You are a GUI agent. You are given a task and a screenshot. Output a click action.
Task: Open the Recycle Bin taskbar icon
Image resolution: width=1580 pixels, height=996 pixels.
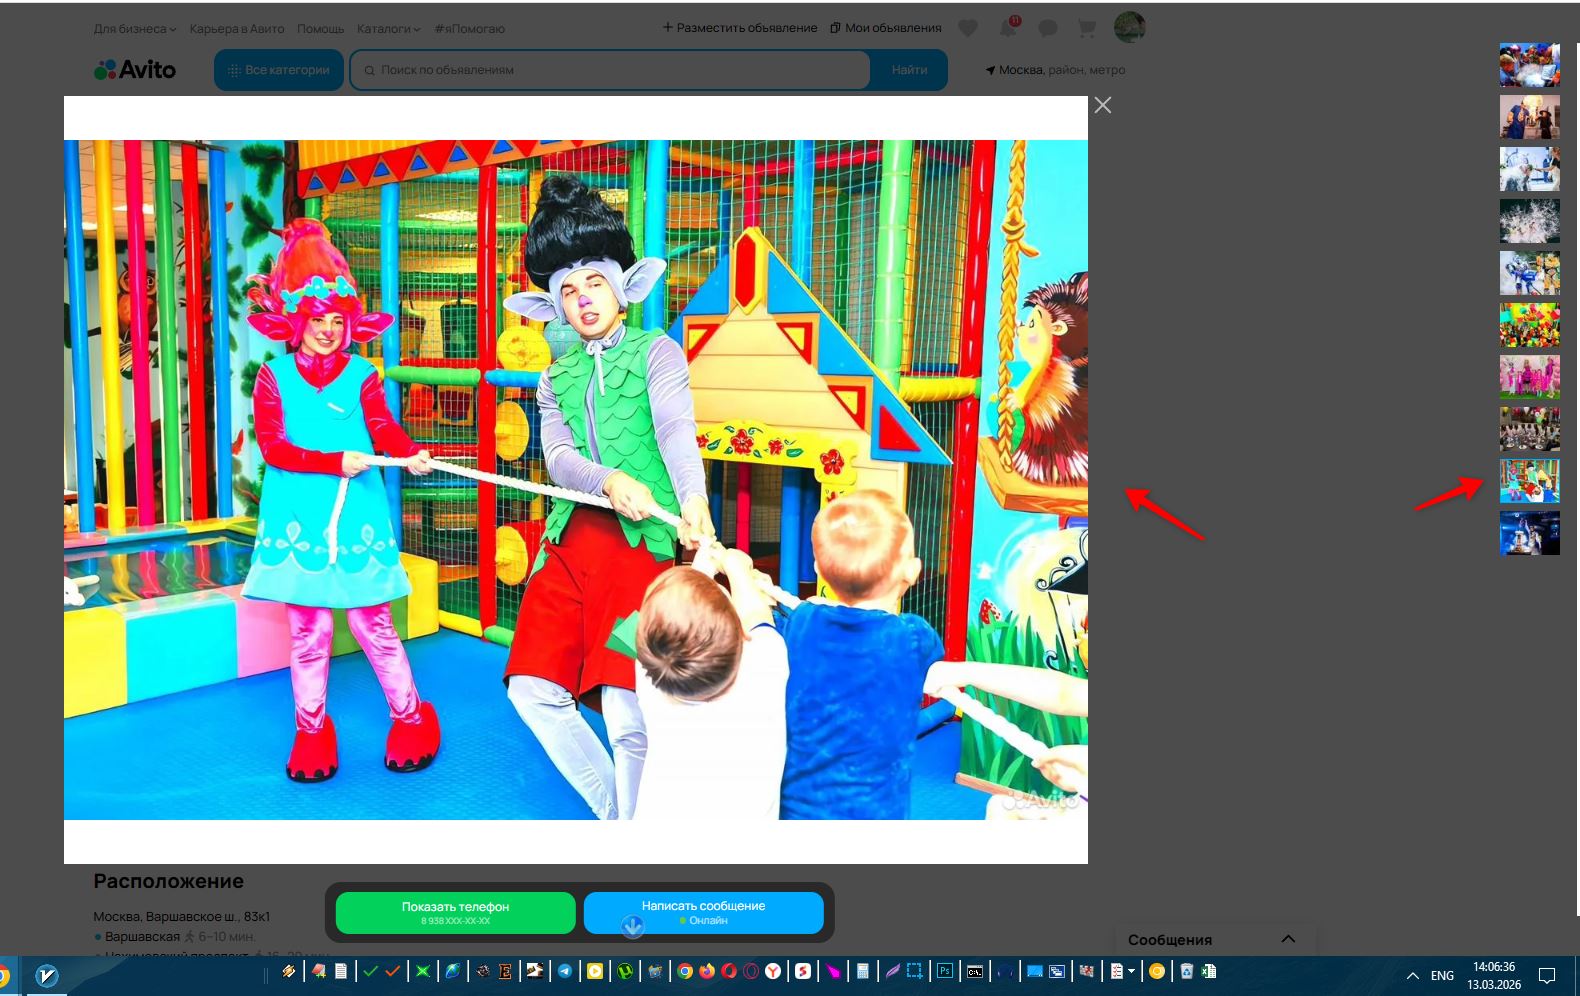coord(1187,971)
